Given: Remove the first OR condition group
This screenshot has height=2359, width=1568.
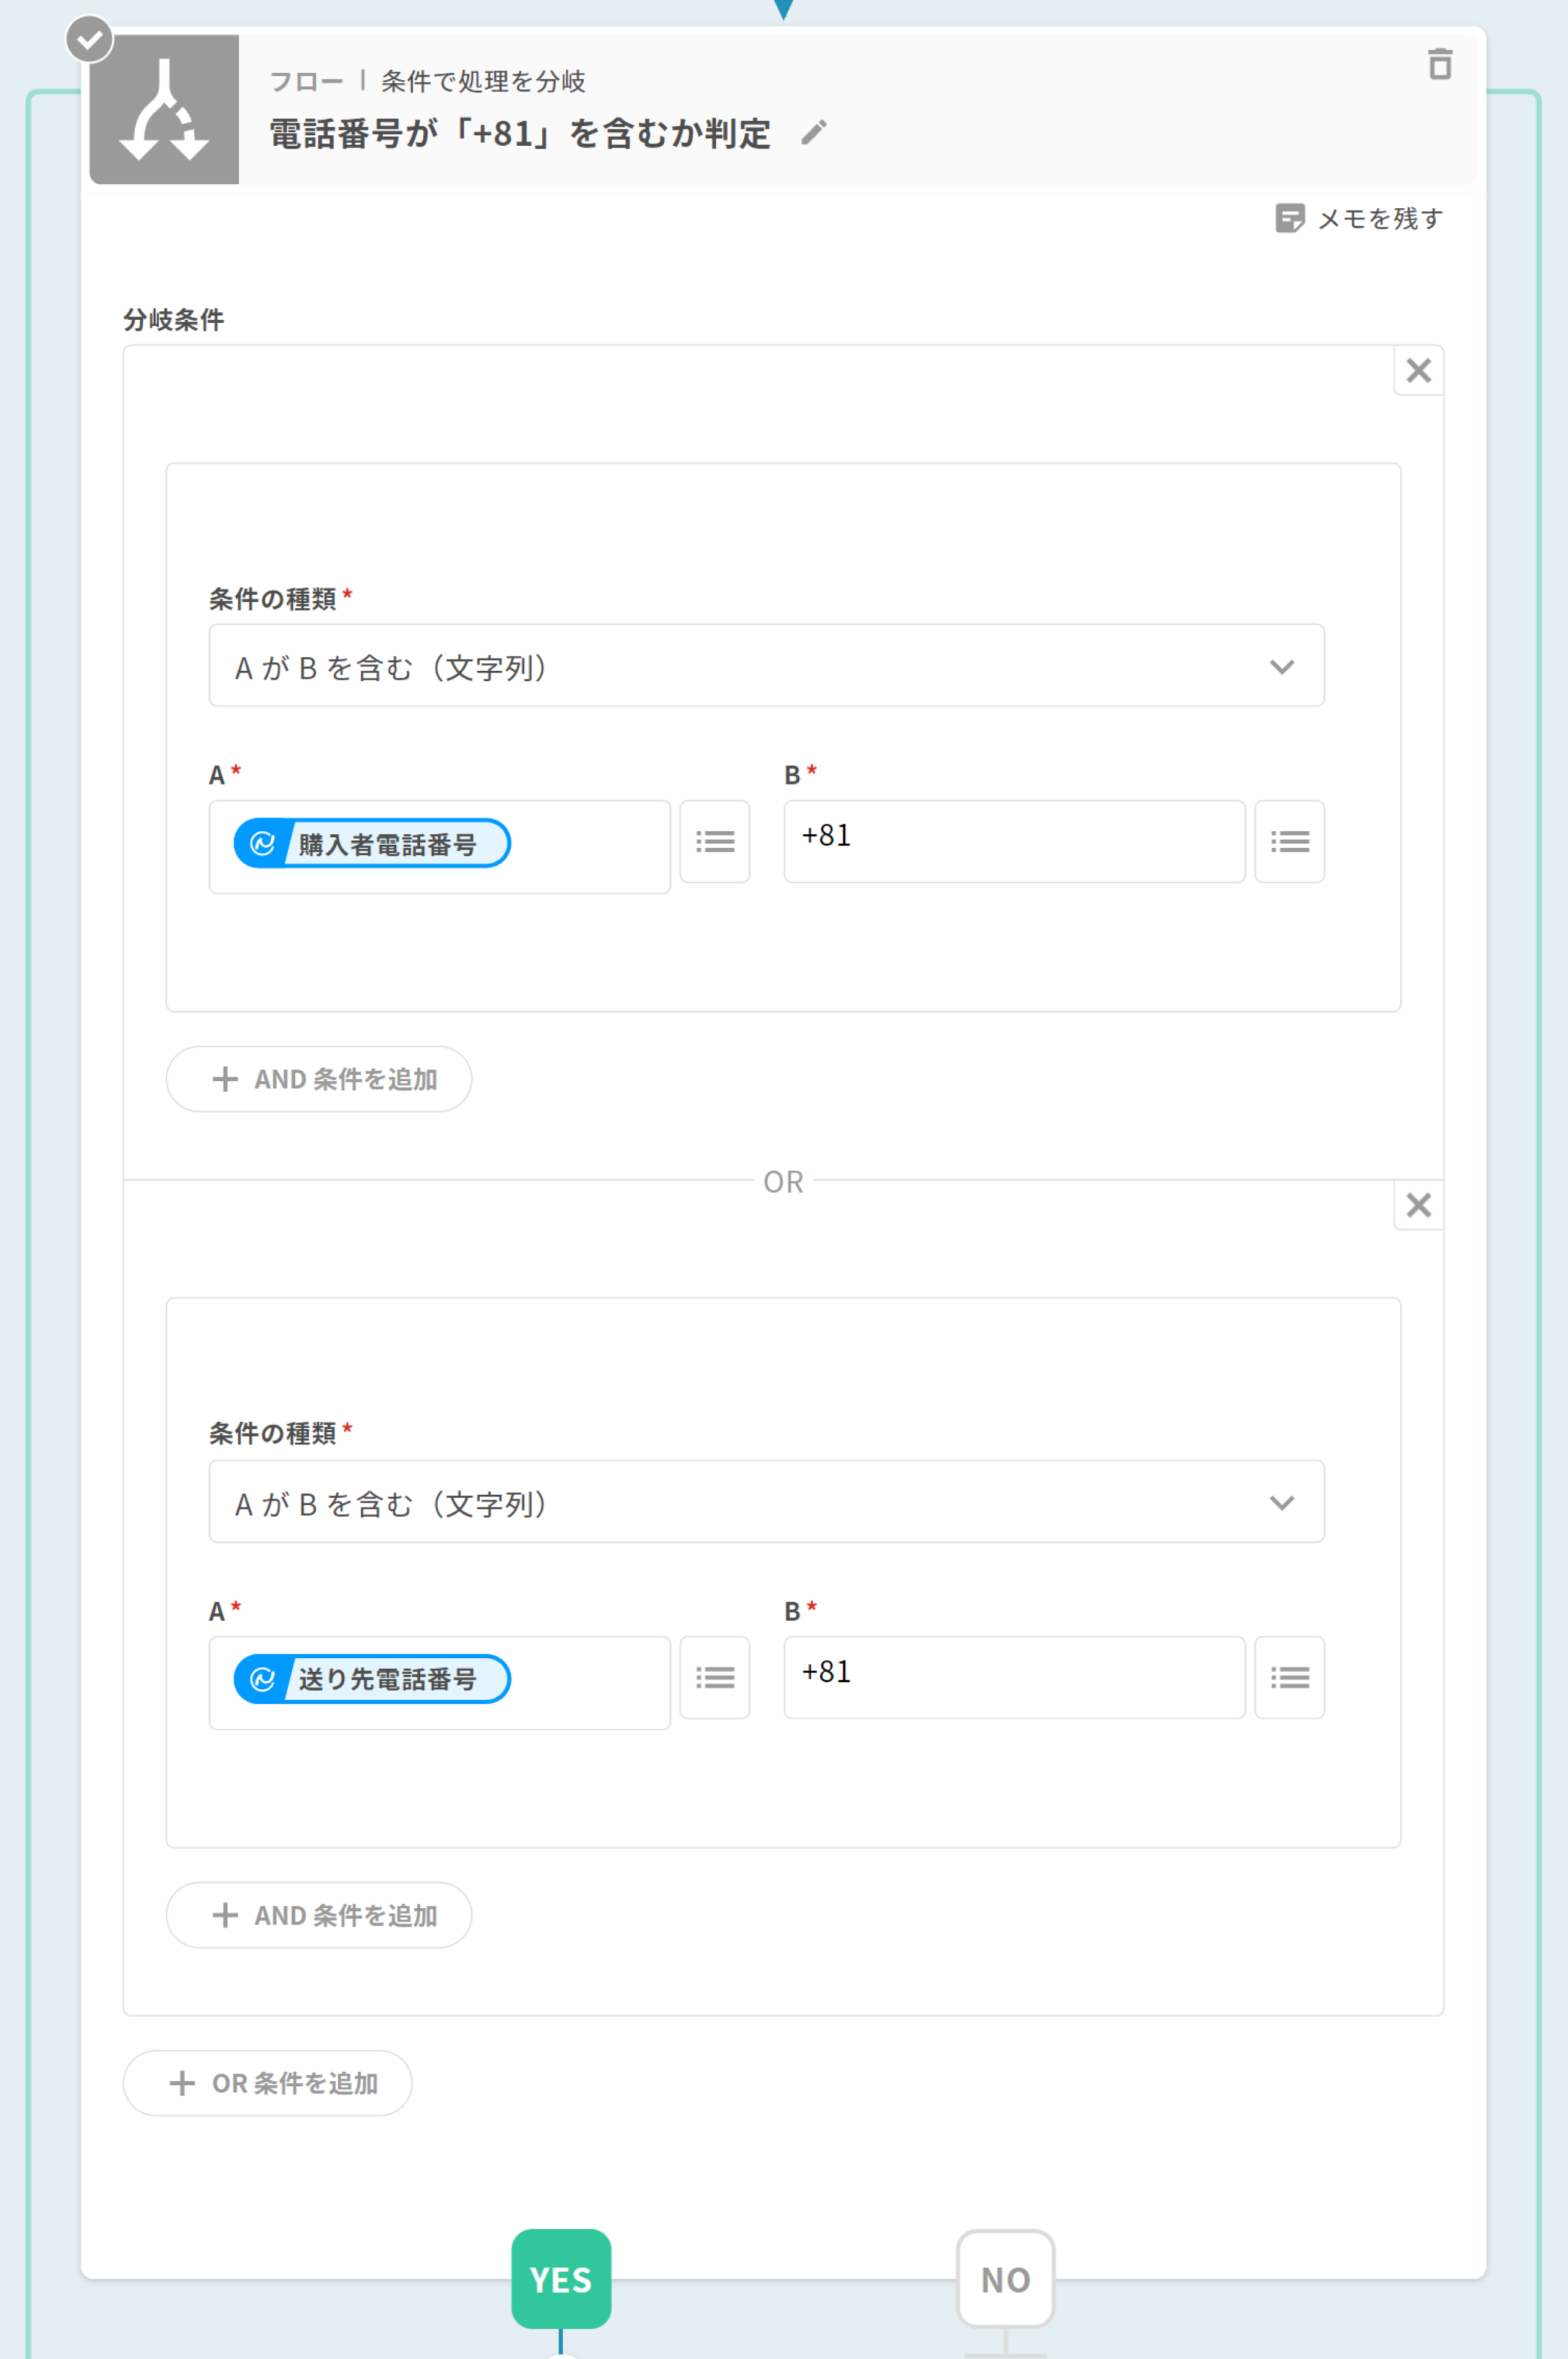Looking at the screenshot, I should point(1418,371).
